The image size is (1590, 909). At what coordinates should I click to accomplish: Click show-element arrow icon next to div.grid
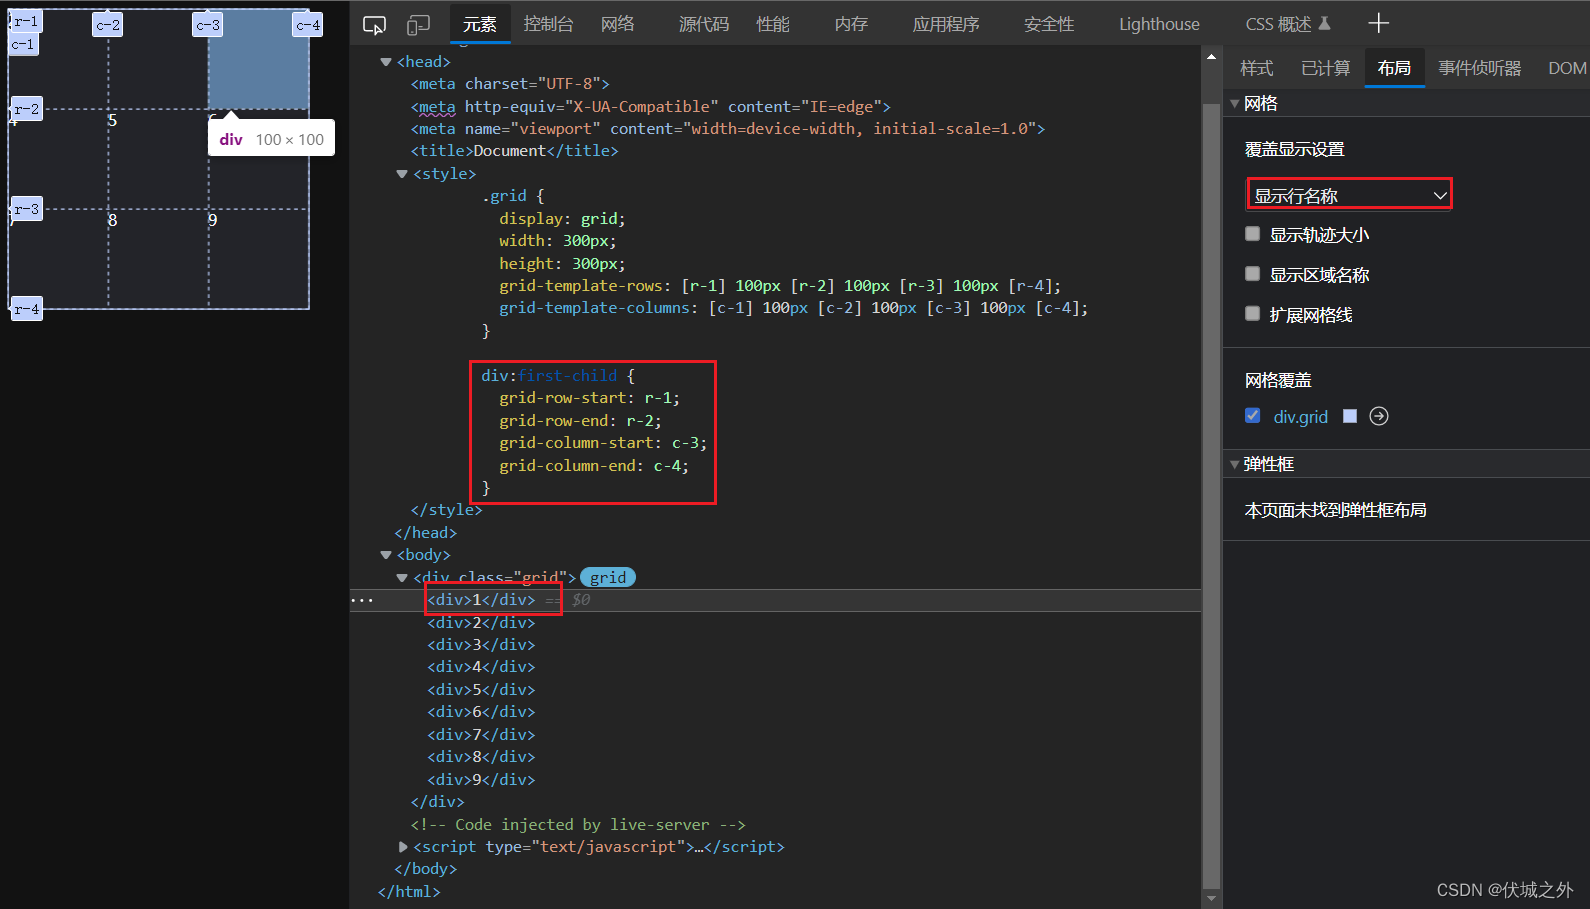click(x=1379, y=416)
